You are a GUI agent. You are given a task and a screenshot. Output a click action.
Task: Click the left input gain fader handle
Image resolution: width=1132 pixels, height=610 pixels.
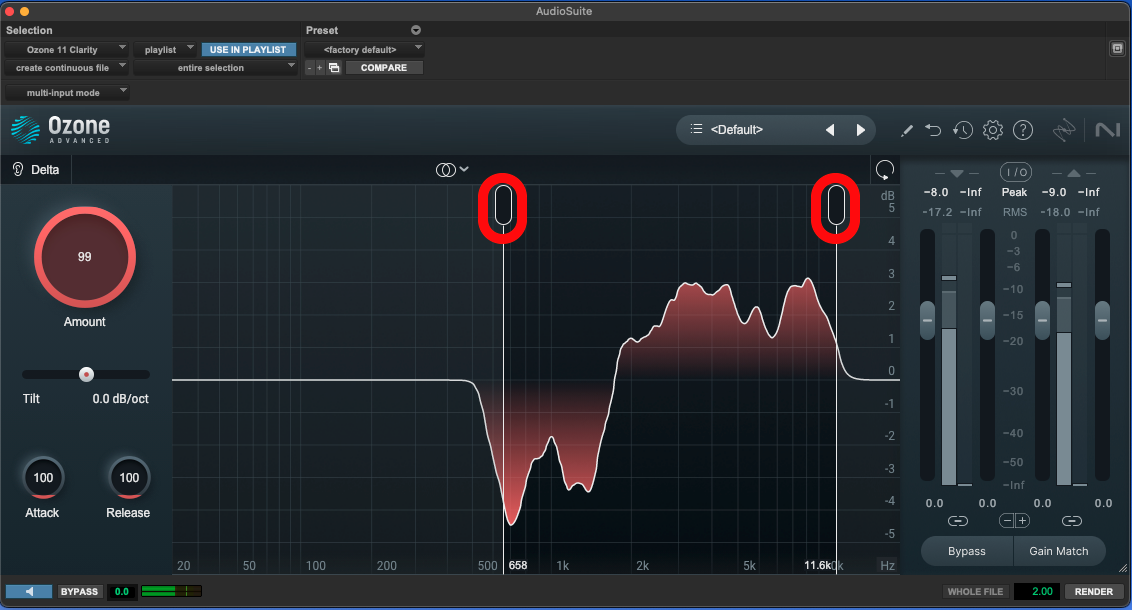pos(928,320)
